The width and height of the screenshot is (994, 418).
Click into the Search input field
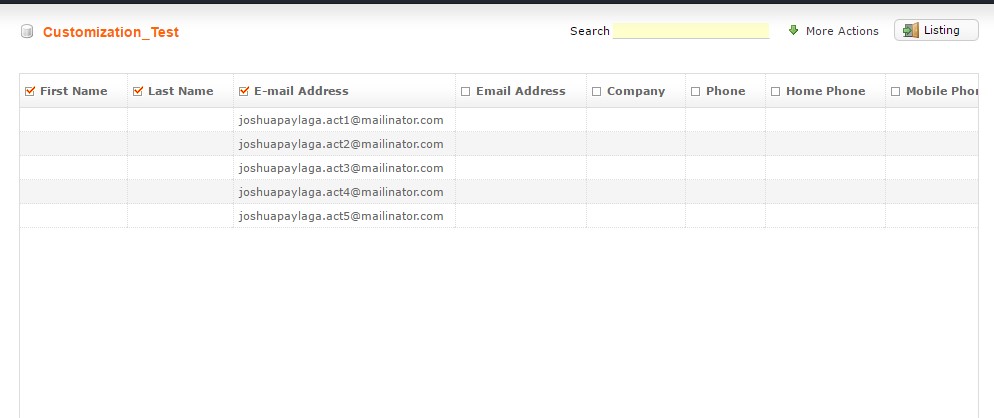coord(690,31)
